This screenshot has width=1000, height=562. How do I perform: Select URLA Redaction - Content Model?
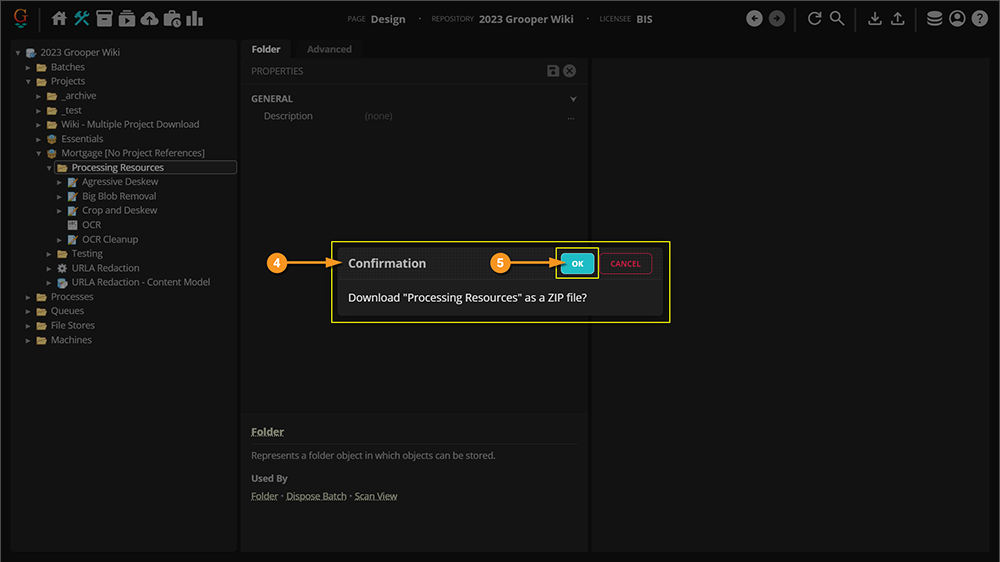click(140, 282)
